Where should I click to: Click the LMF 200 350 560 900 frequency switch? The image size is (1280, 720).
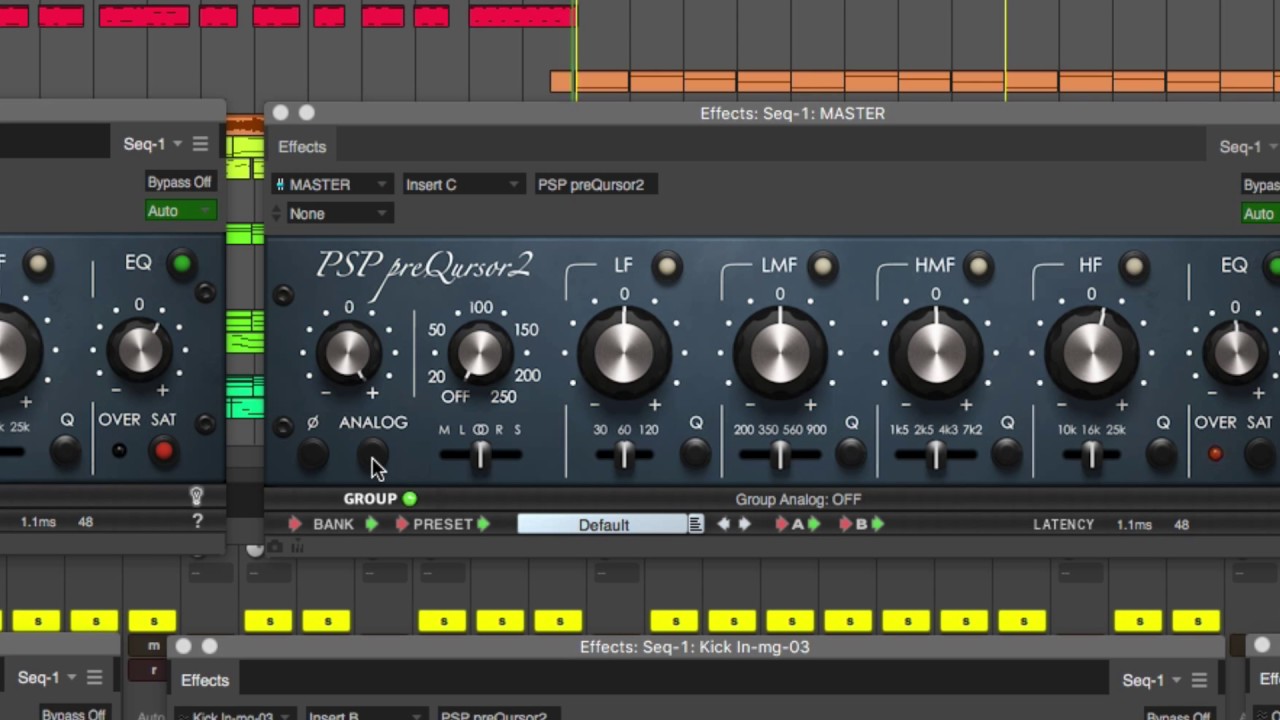point(780,455)
